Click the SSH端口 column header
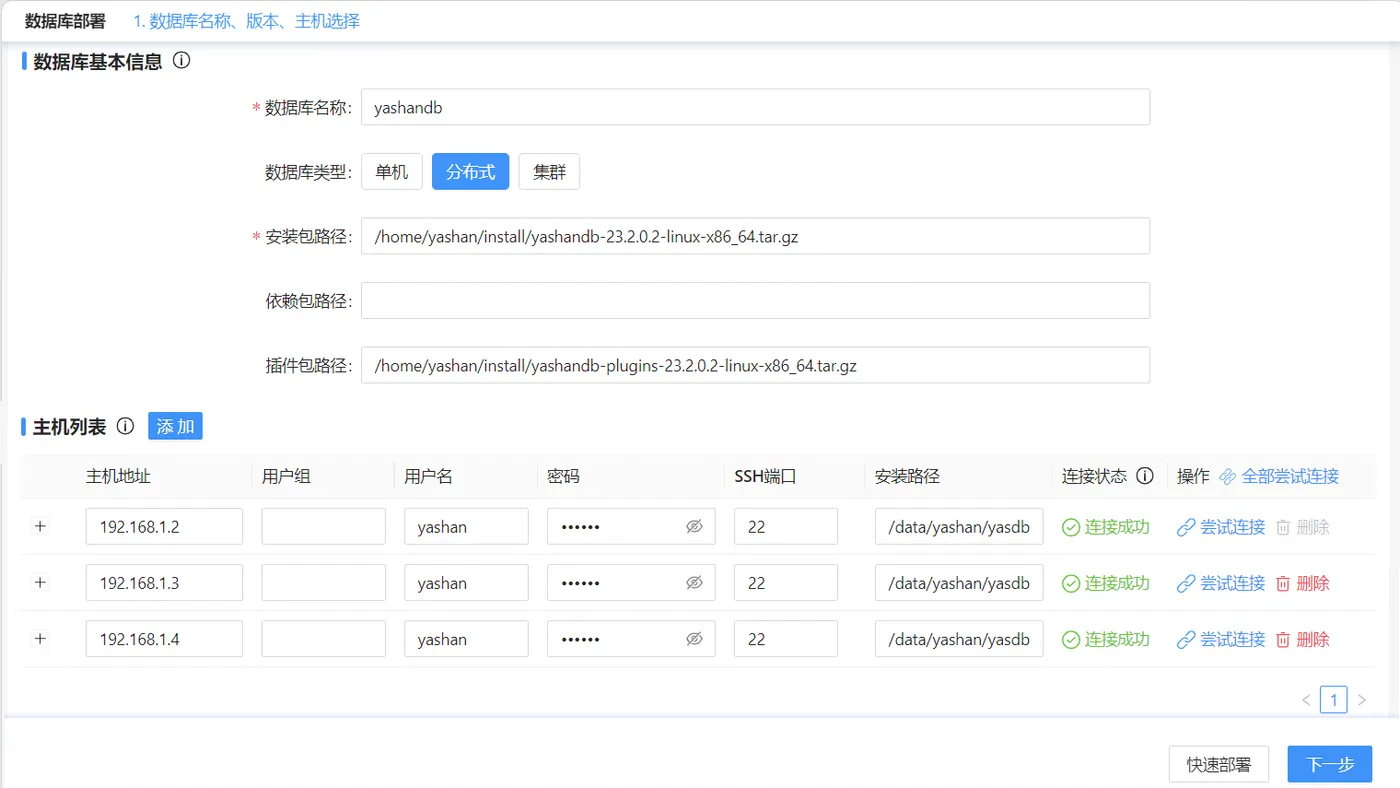The width and height of the screenshot is (1400, 788). 765,477
